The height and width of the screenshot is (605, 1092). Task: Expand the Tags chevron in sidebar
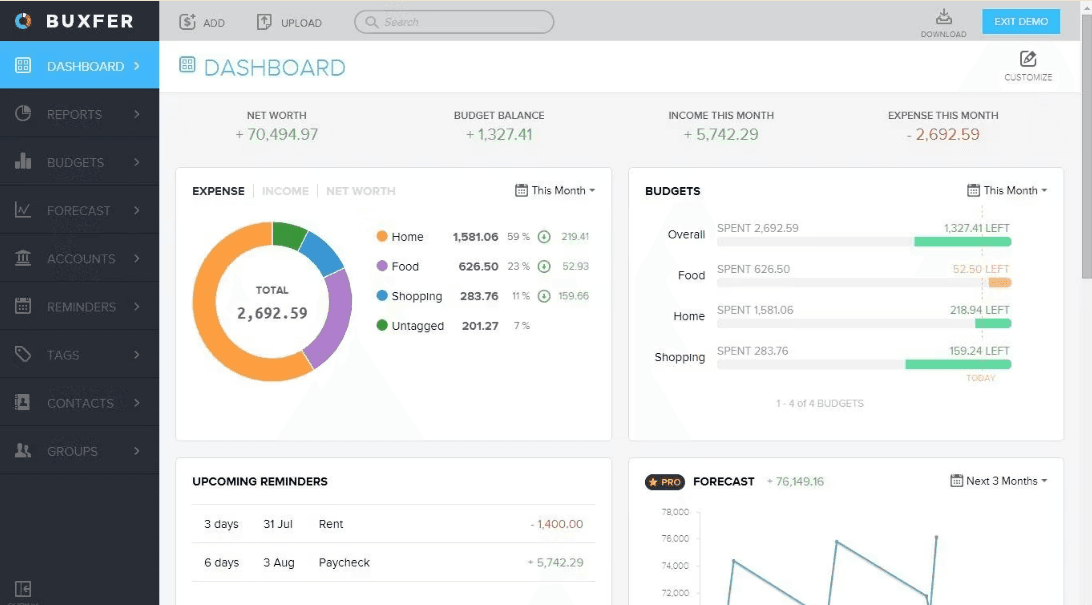[136, 354]
